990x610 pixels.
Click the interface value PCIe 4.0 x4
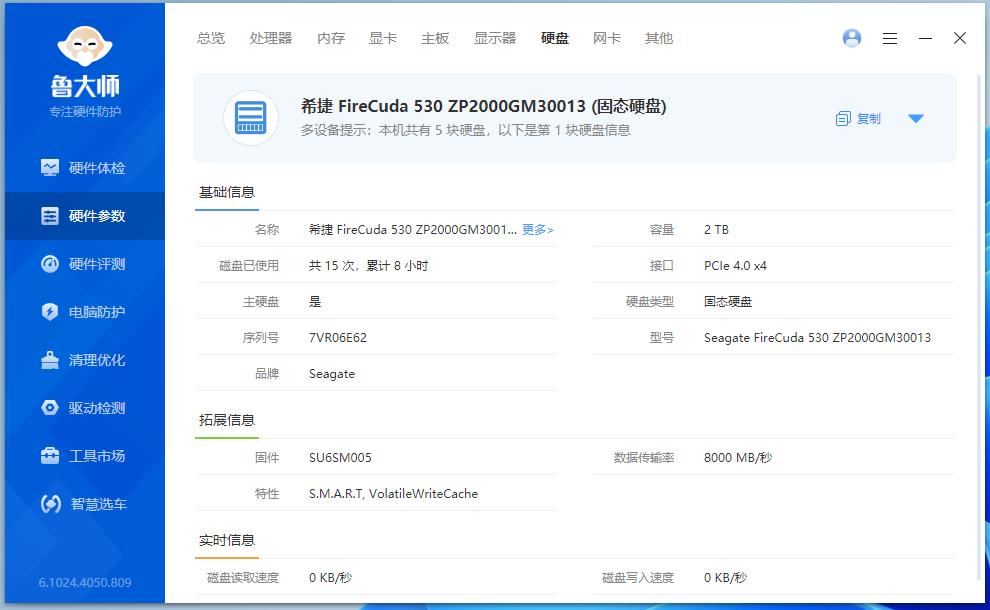(736, 266)
